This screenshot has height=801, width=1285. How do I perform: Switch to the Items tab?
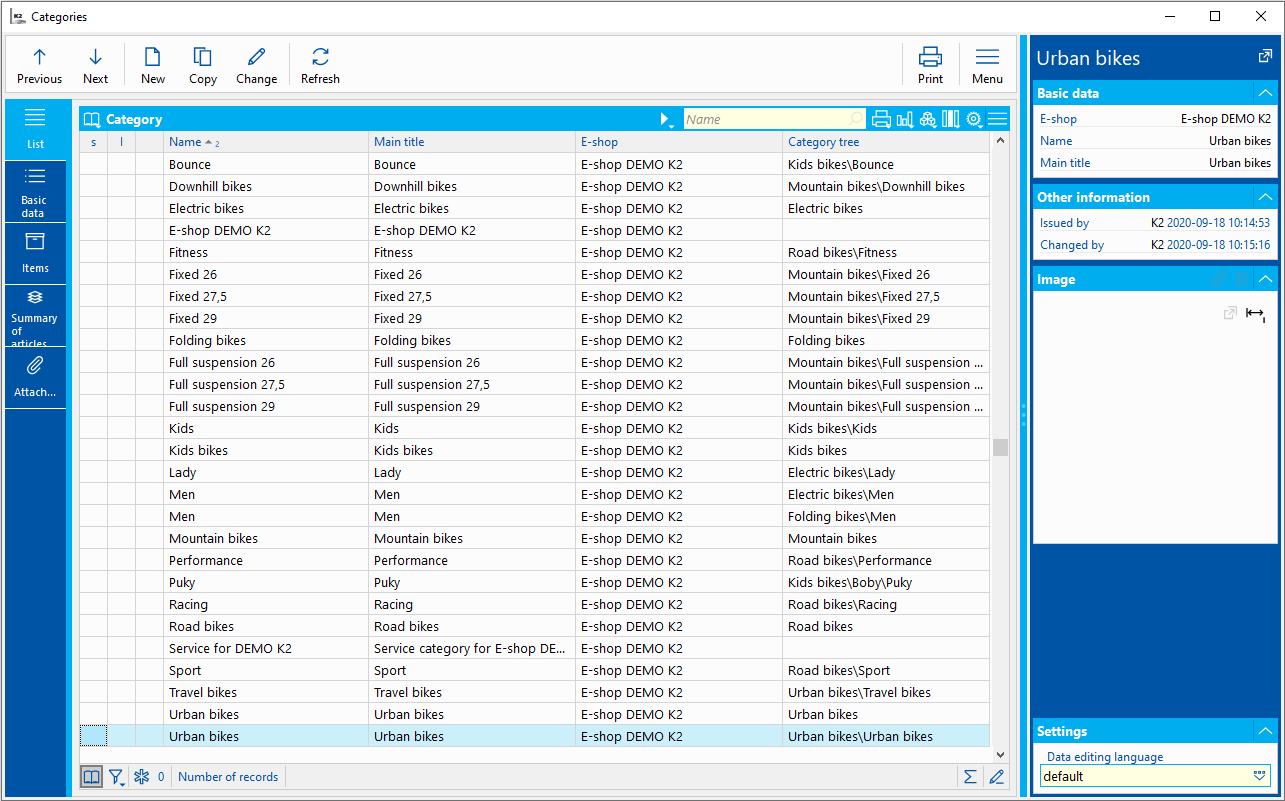point(35,253)
